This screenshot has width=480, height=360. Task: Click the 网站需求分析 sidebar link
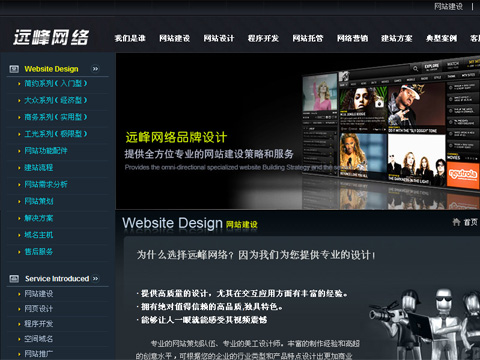pos(46,184)
